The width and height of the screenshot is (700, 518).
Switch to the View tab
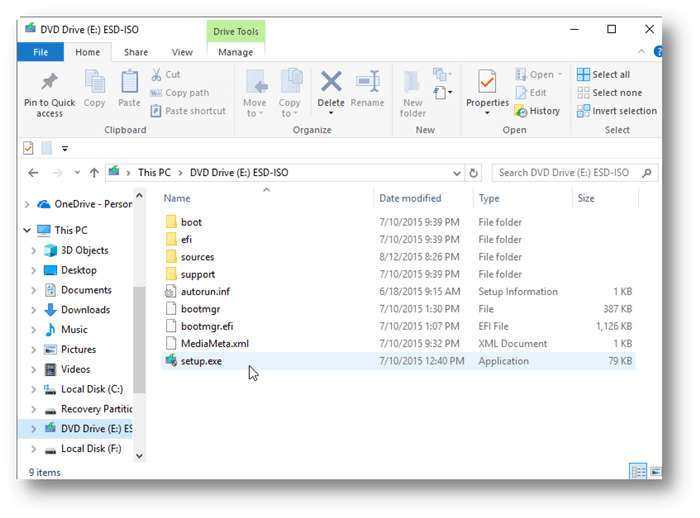coord(182,52)
